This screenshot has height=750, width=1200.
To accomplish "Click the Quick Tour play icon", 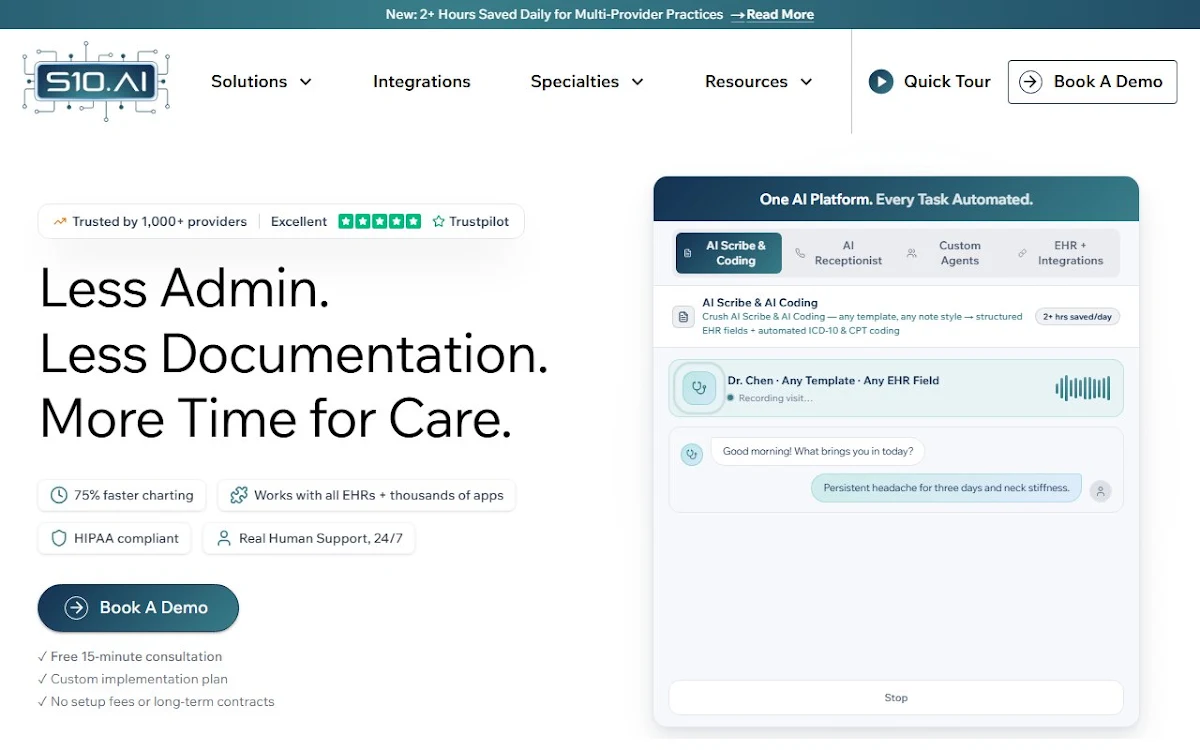I will (x=880, y=82).
